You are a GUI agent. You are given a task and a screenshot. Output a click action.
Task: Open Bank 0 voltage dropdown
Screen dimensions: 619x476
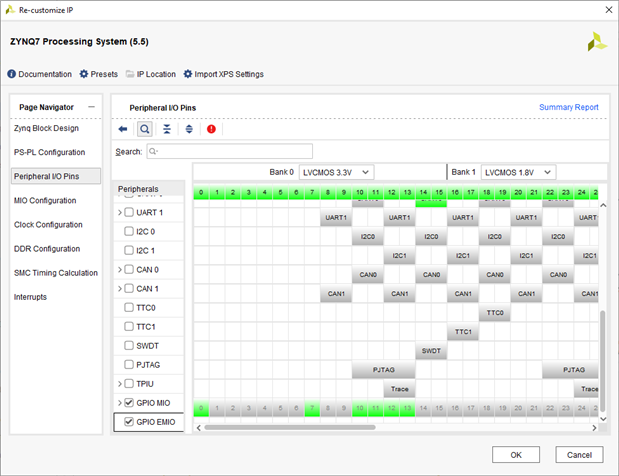(336, 172)
